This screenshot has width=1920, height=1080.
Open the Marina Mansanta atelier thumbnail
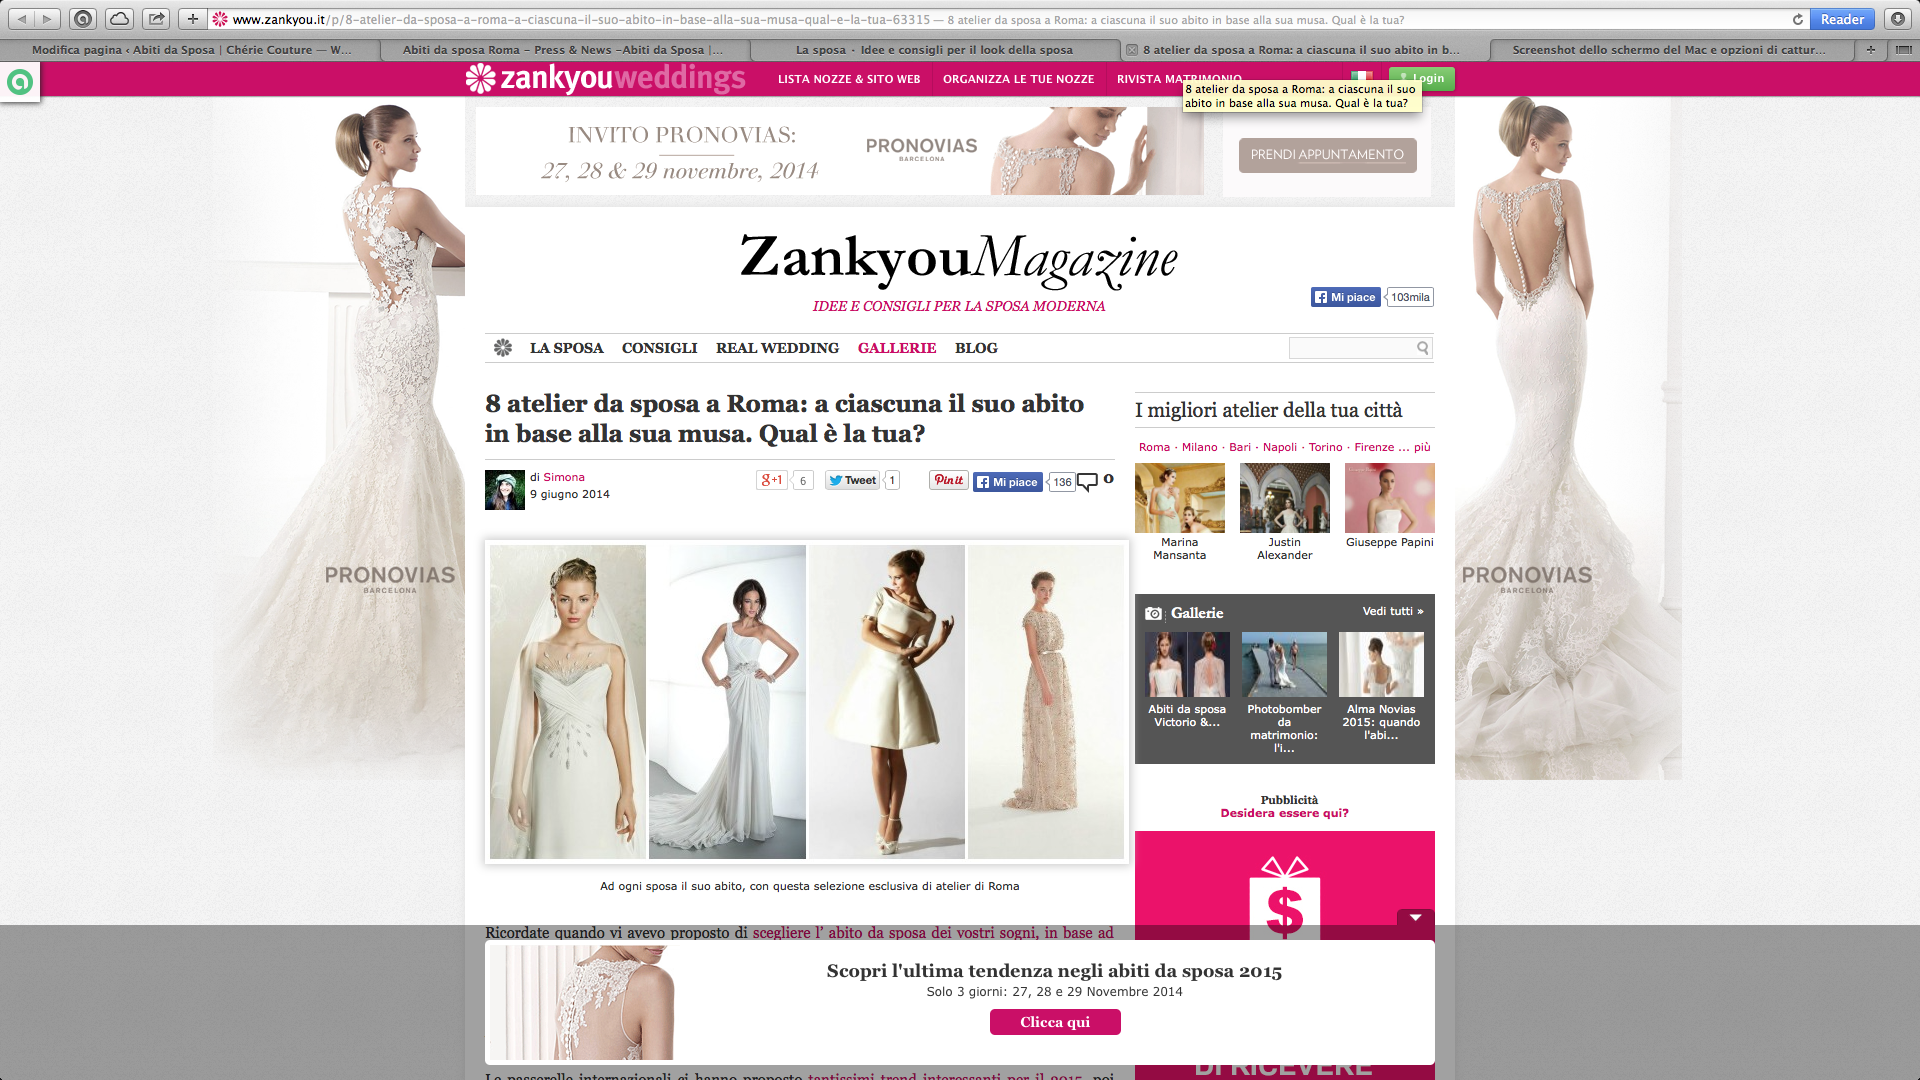click(1180, 498)
